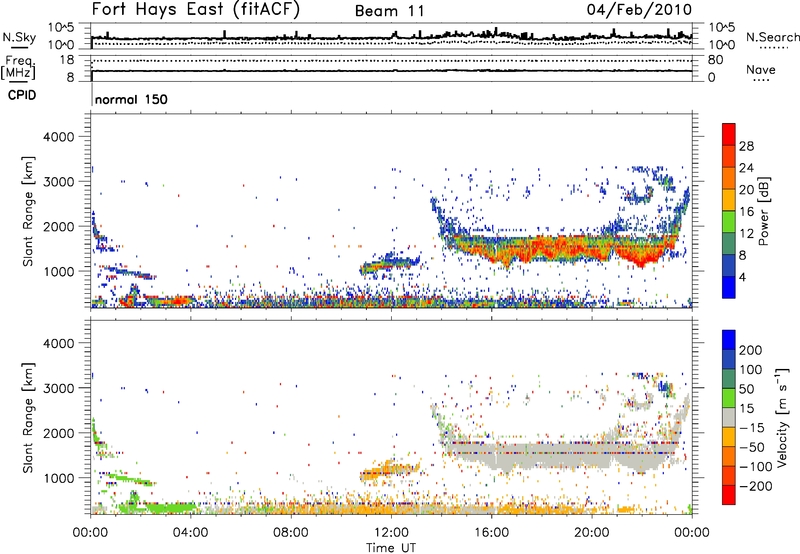
Task: Click the 'Slant Range [km]' label of power panel
Action: pos(28,211)
